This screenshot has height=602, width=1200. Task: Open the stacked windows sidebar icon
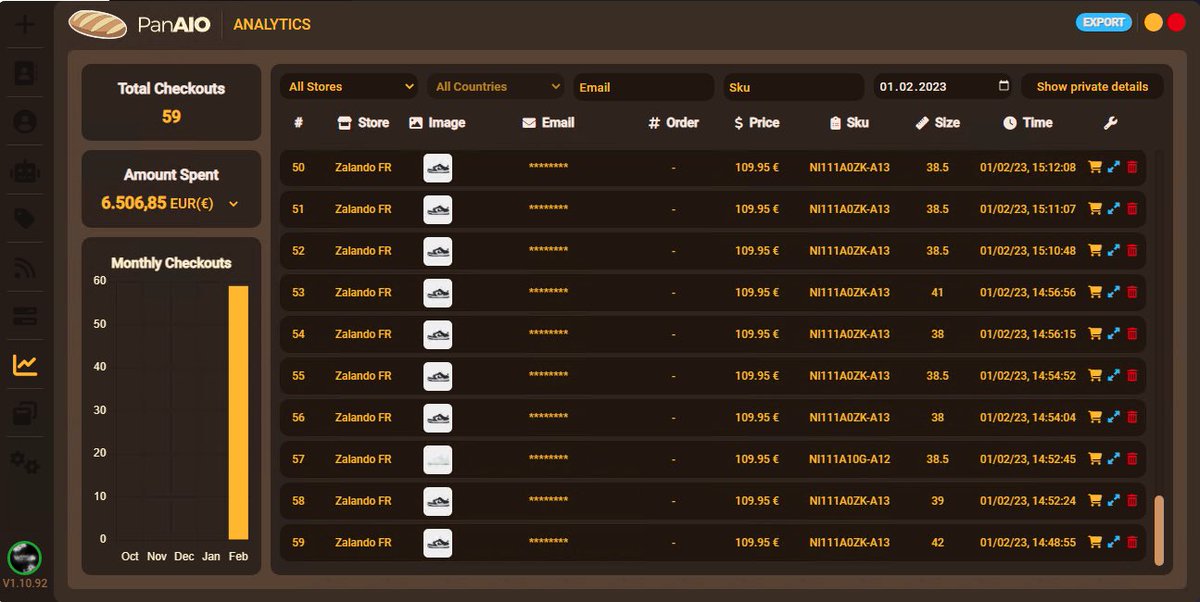pyautogui.click(x=25, y=414)
